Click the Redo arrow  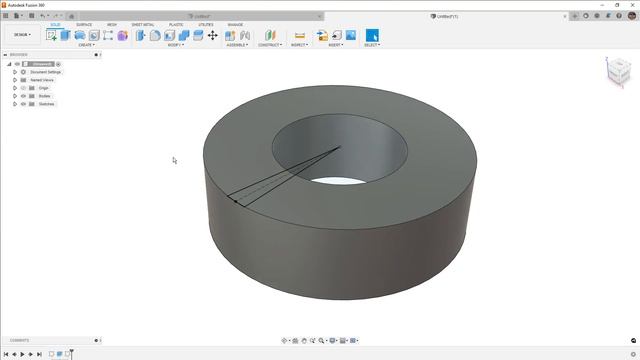56,16
